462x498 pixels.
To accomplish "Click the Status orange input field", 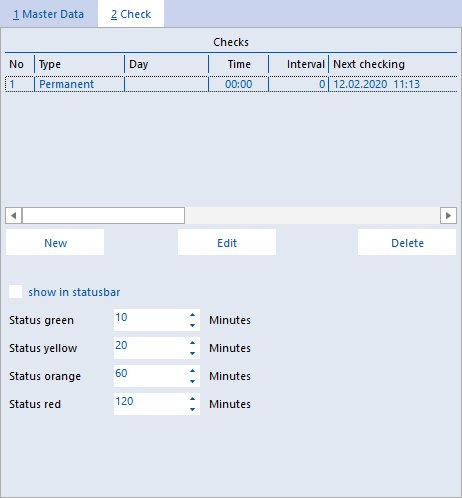I will tap(151, 376).
